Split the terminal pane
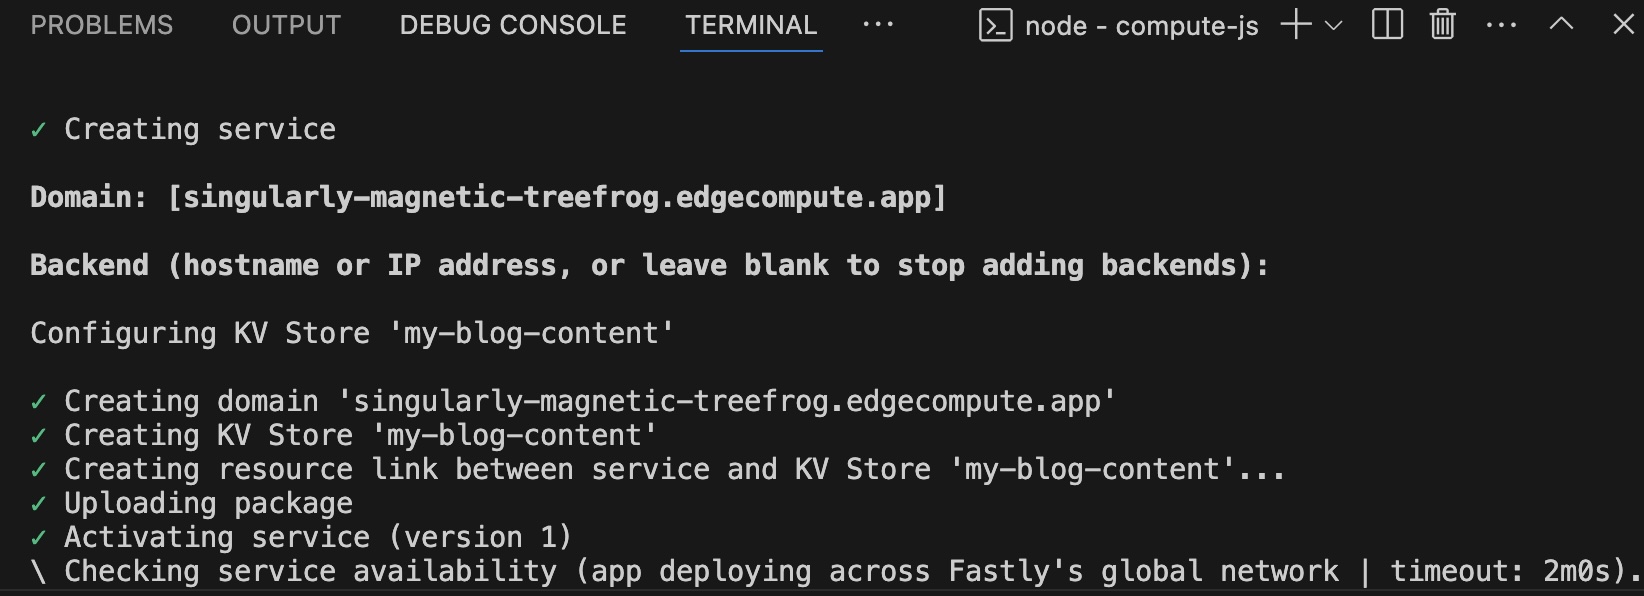1644x596 pixels. tap(1386, 25)
